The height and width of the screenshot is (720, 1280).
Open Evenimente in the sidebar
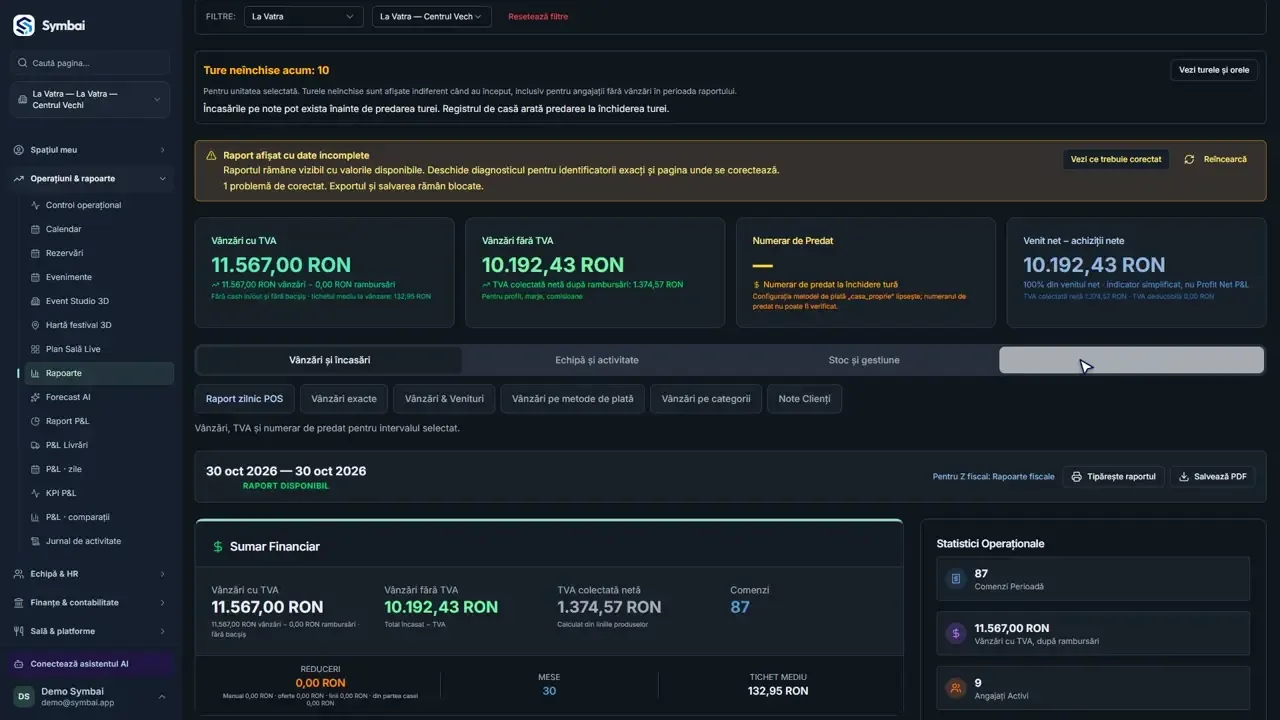pyautogui.click(x=98, y=277)
